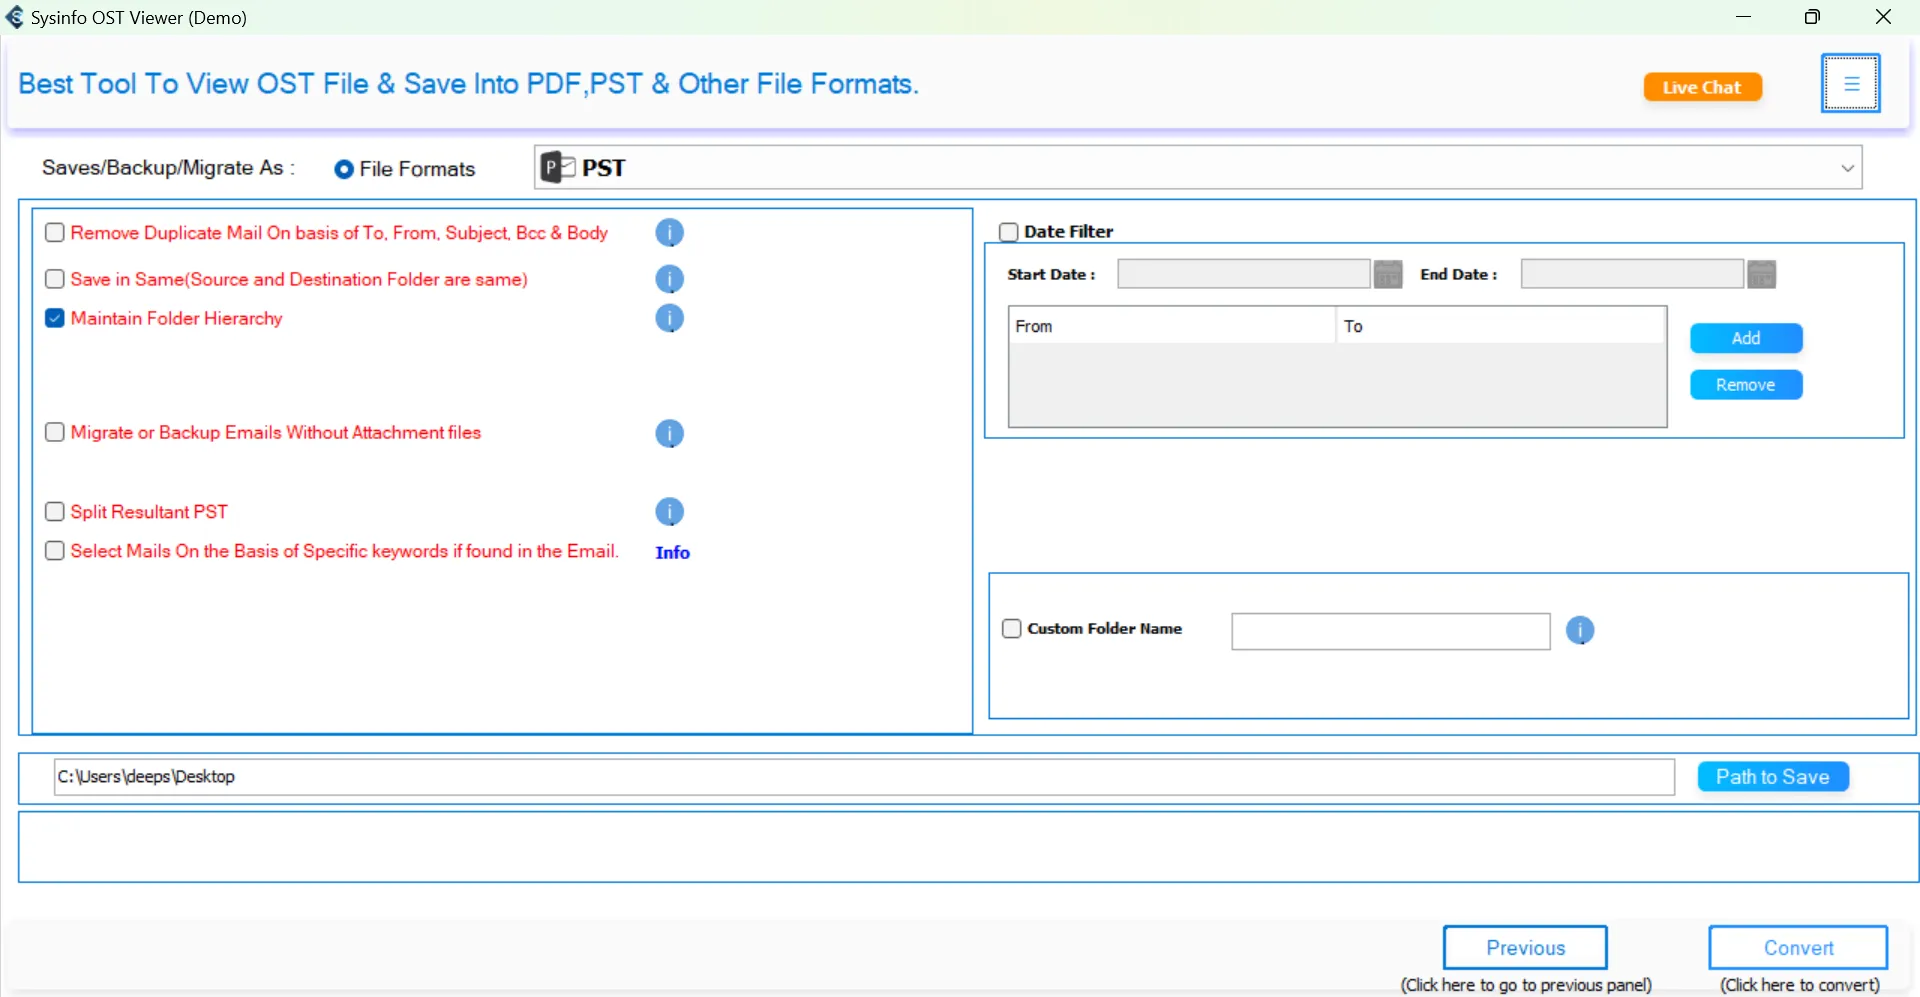Check the Custom Folder Name option

(x=1012, y=629)
